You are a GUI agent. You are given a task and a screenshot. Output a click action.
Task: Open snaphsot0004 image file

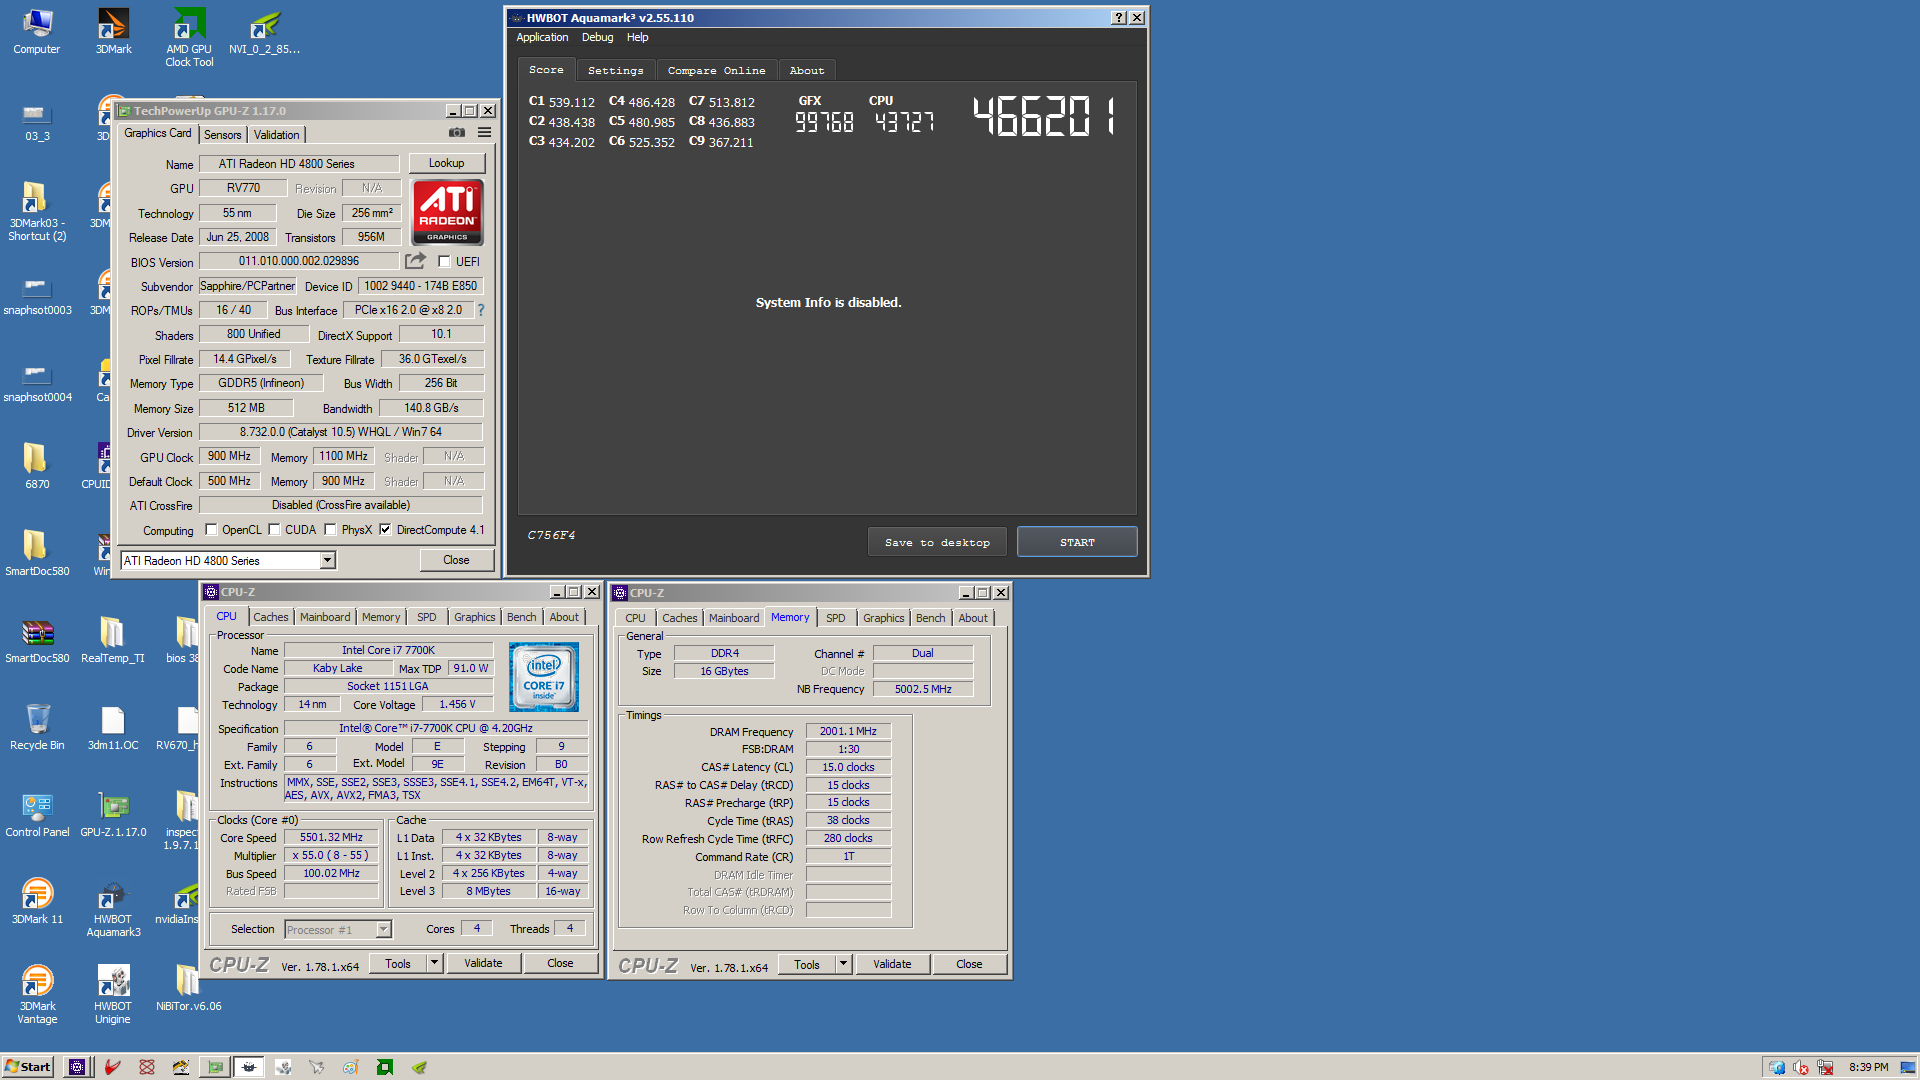[37, 381]
